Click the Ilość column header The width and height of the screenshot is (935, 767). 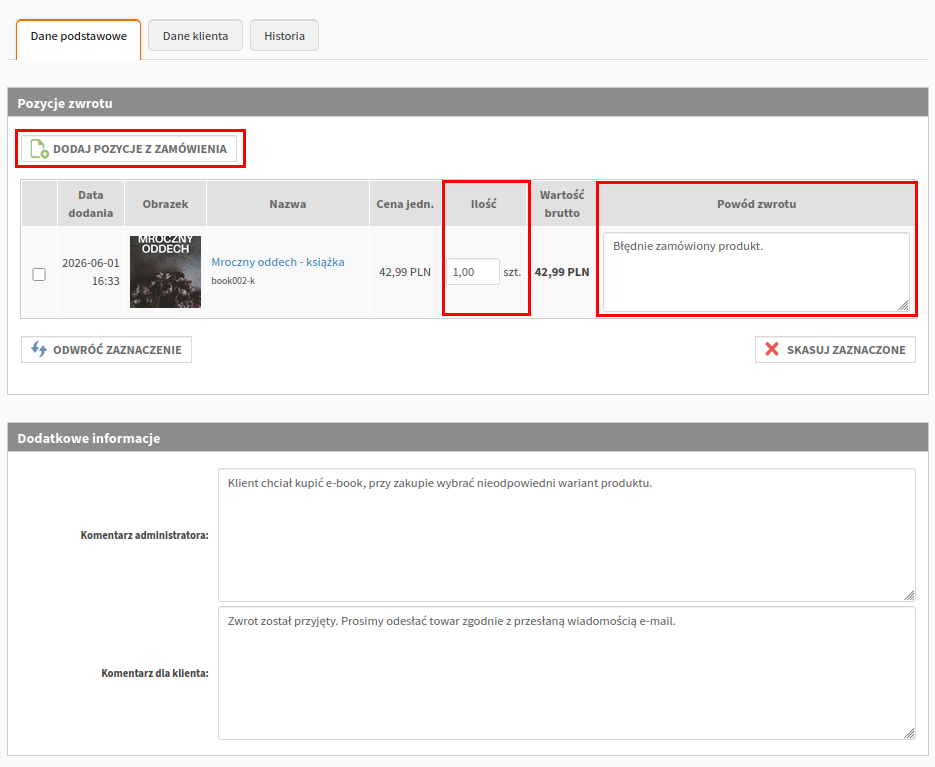click(x=484, y=204)
